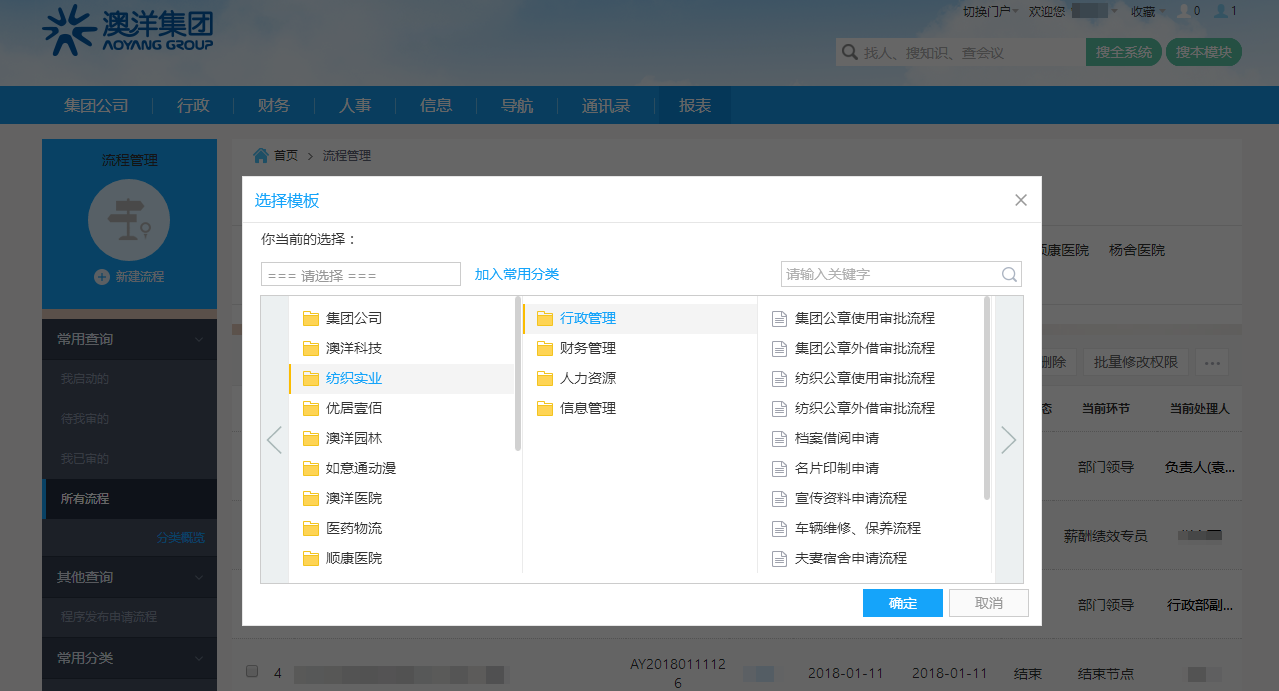Open the 行政 menu in navigation bar

[x=193, y=105]
